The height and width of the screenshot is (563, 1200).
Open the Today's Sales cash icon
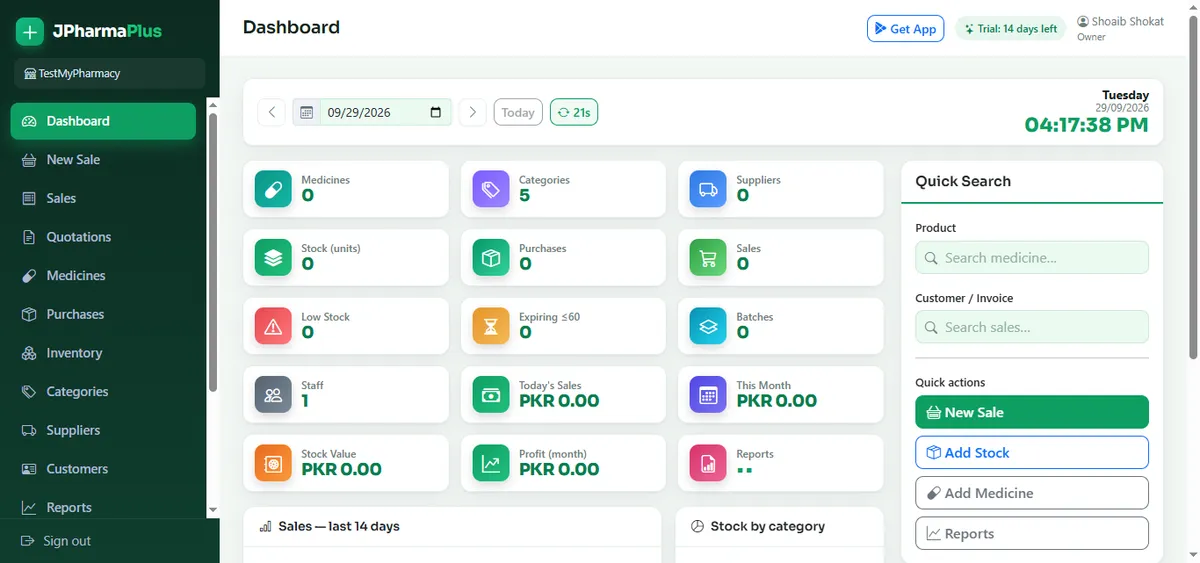[491, 394]
